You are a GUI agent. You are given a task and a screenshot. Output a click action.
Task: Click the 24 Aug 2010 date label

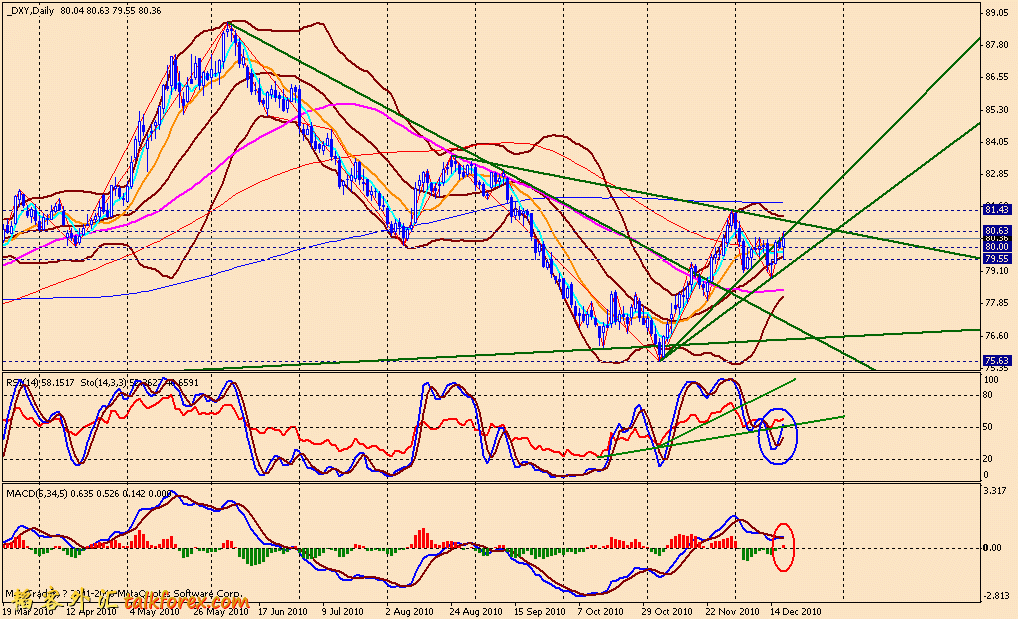click(x=476, y=612)
